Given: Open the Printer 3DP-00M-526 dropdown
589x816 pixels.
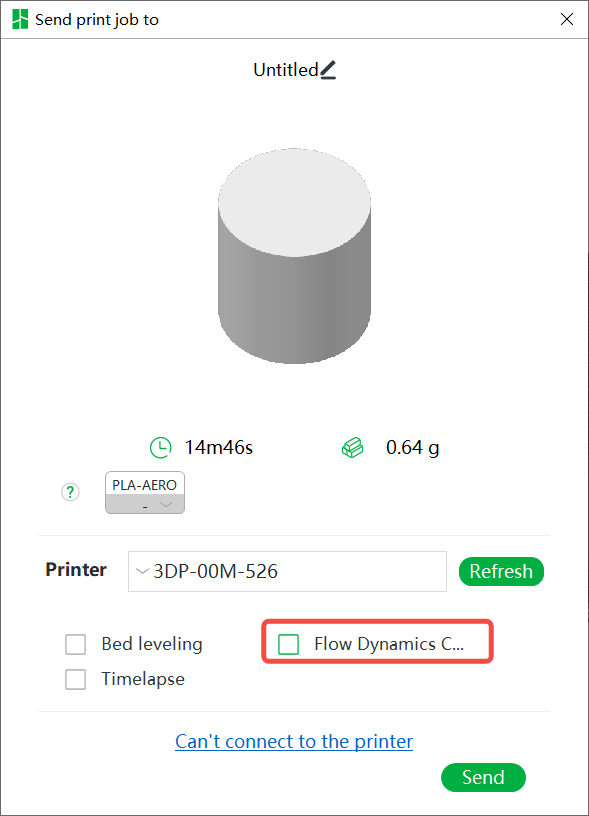Looking at the screenshot, I should point(287,571).
